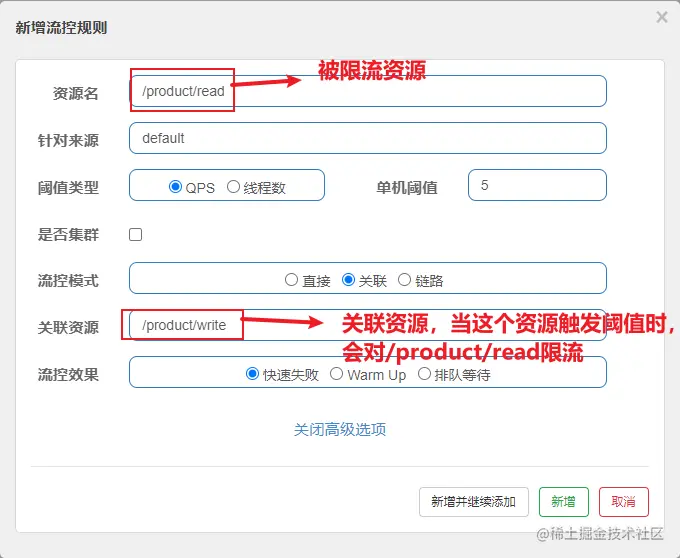
Task: Click the 新增流控规则 dialog title
Action: (x=61, y=28)
